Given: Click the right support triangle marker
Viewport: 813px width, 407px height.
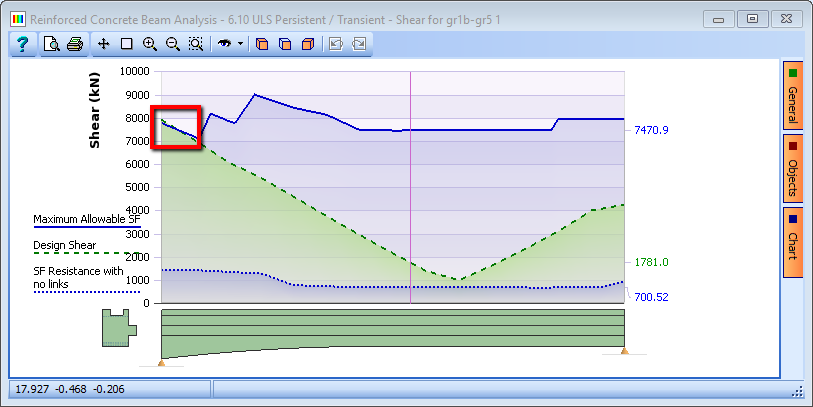Looking at the screenshot, I should 625,351.
